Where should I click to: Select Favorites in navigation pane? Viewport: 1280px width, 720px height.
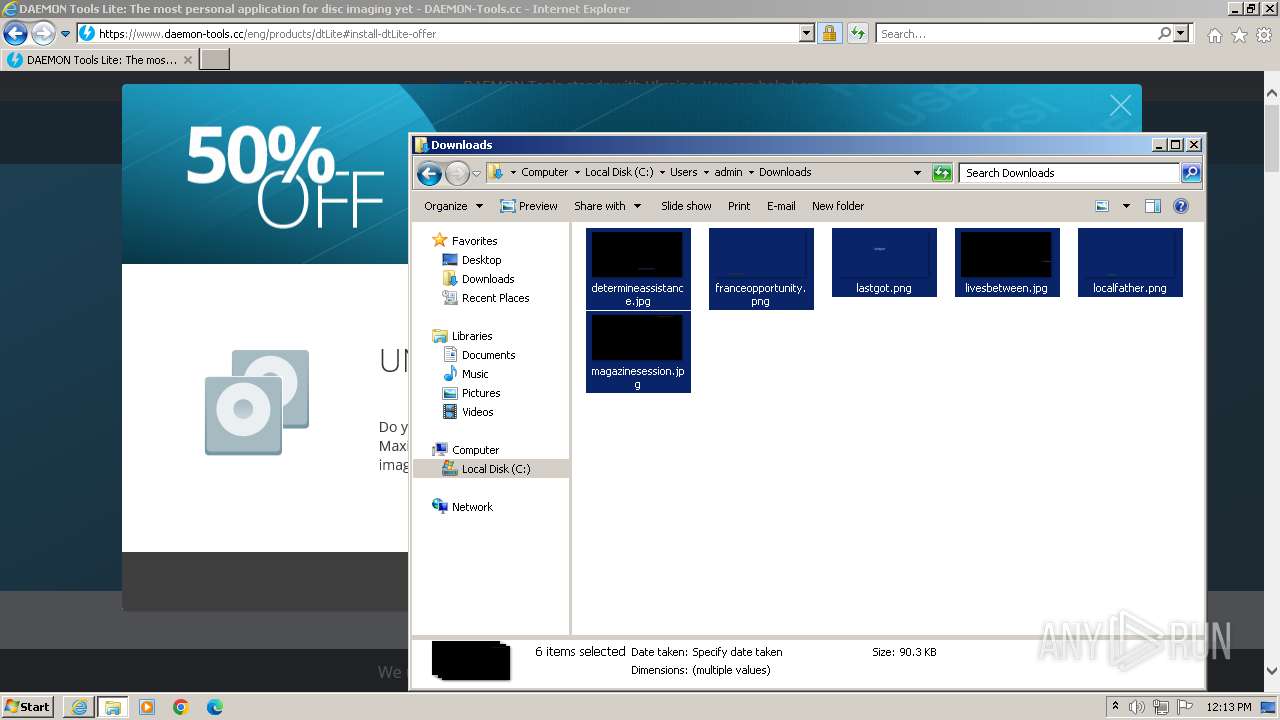click(474, 241)
